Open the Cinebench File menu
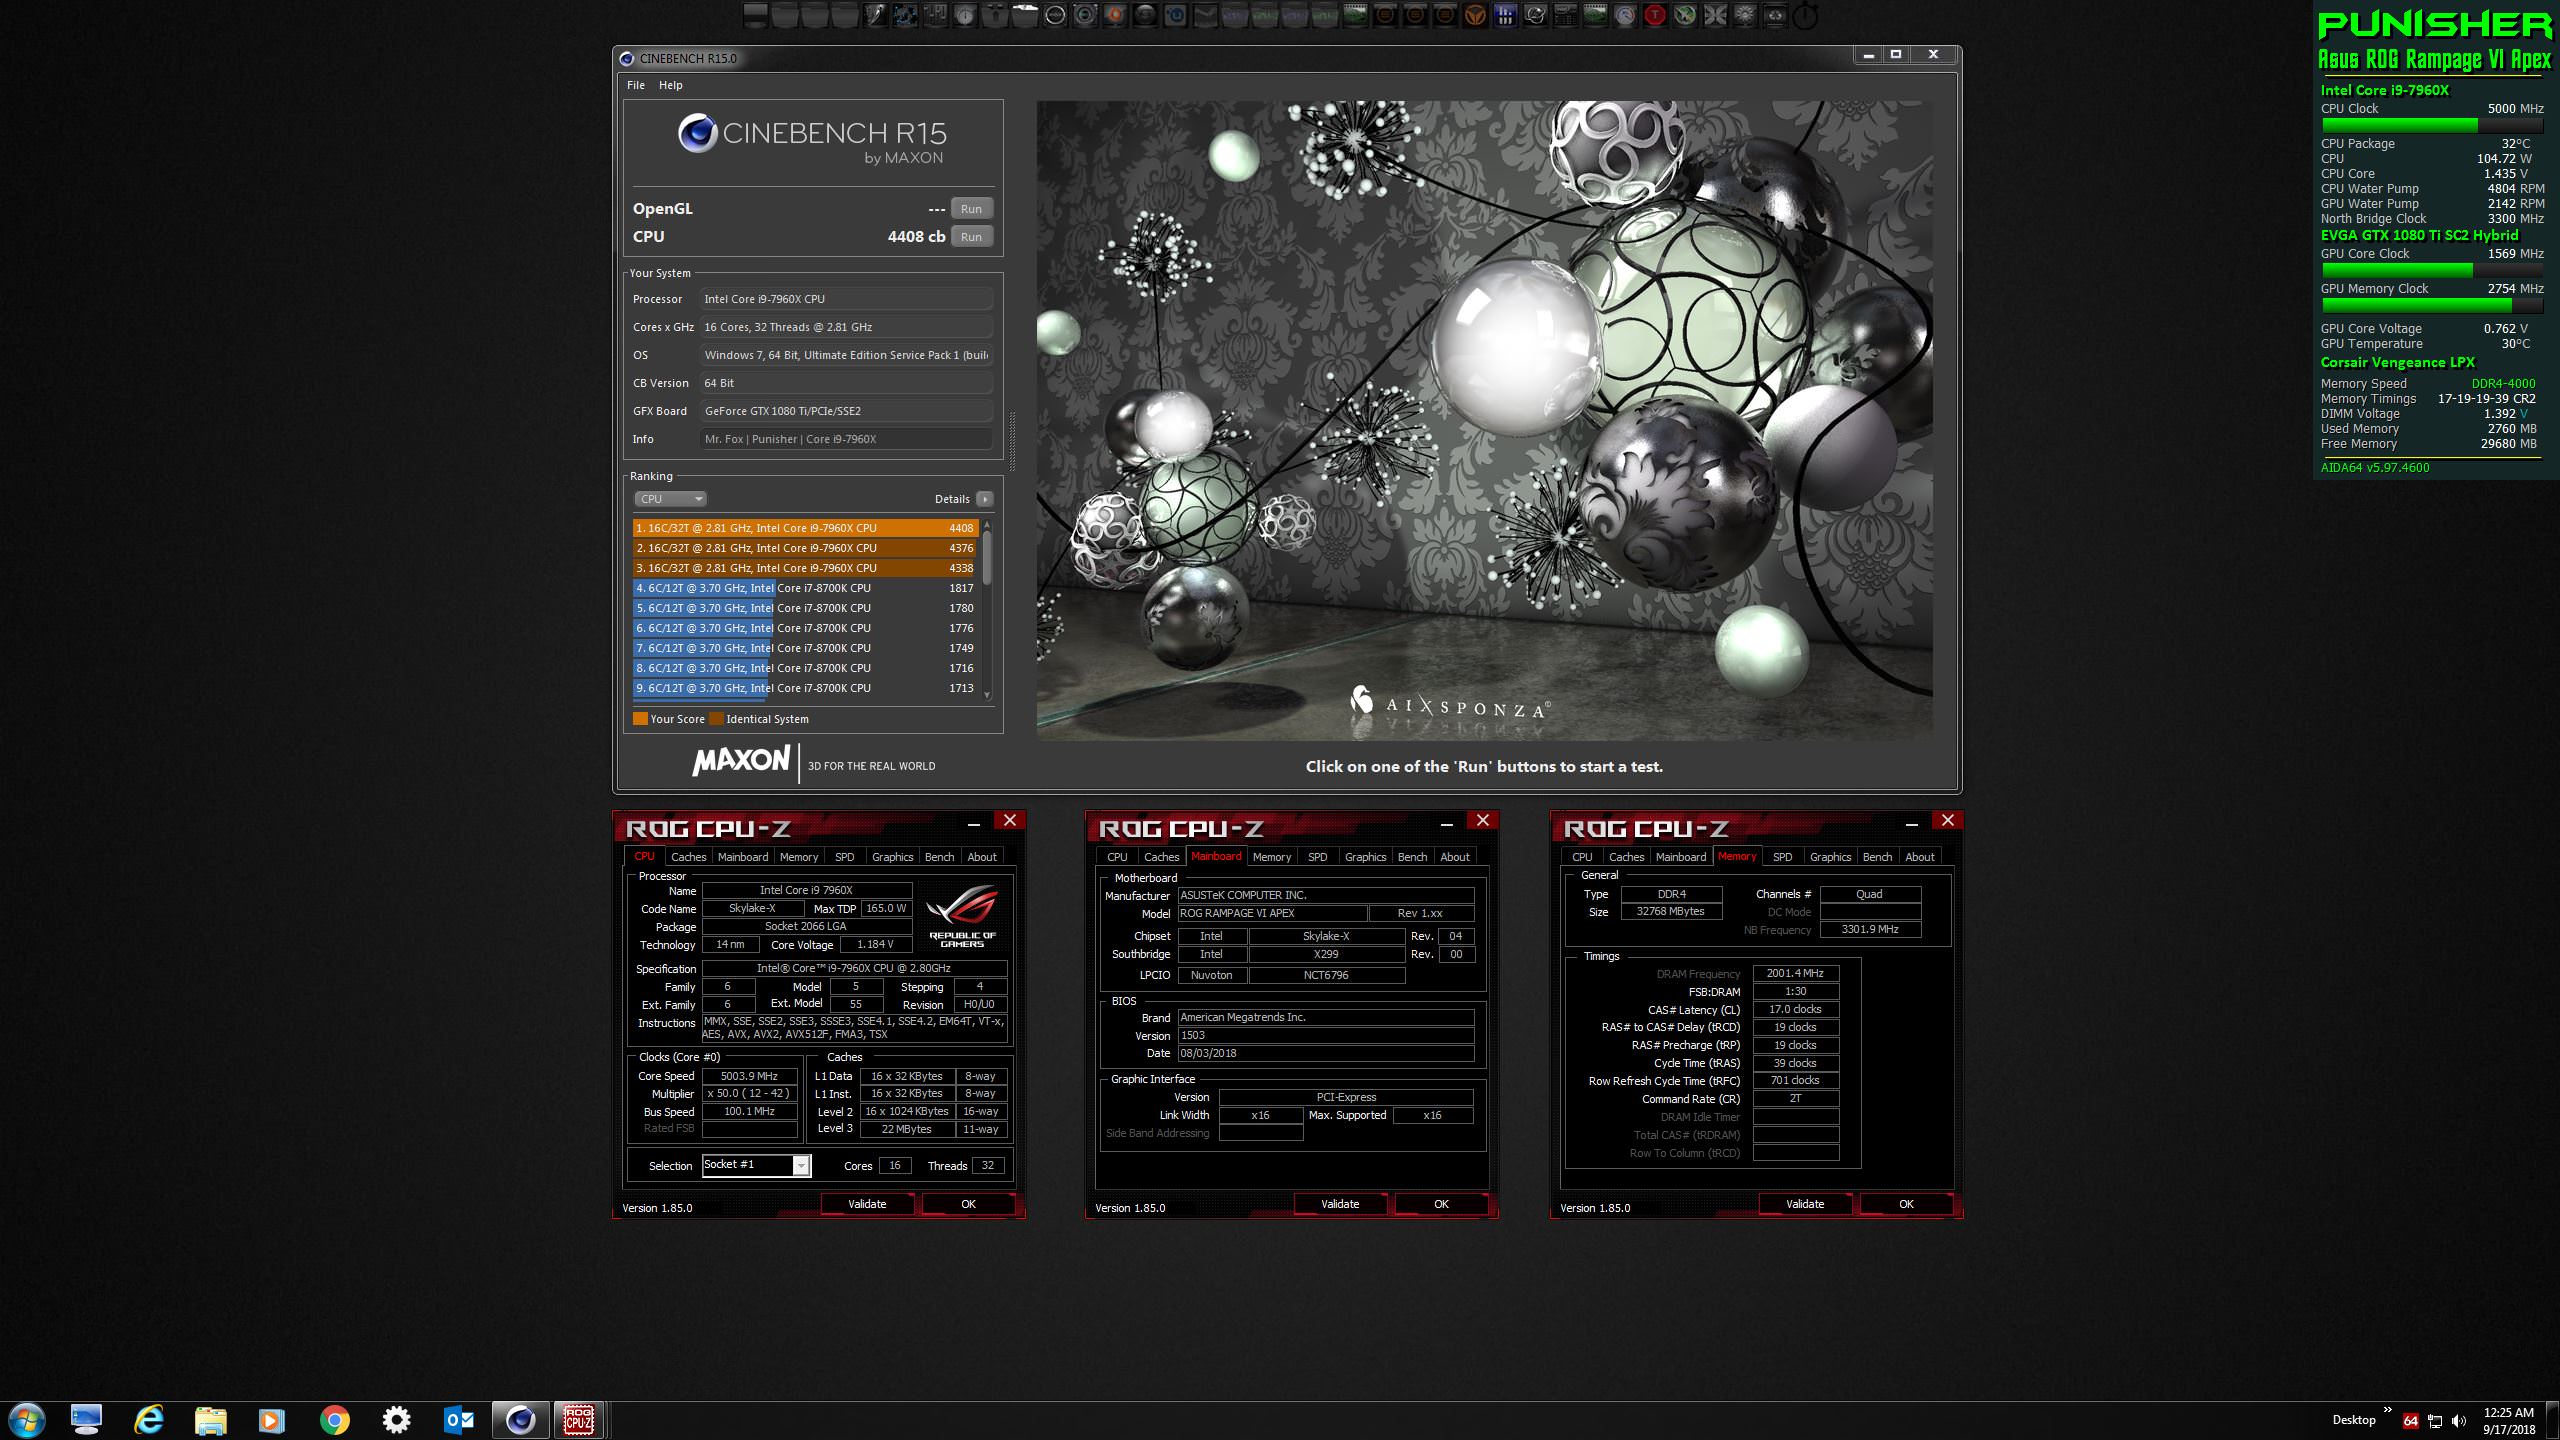Image resolution: width=2560 pixels, height=1440 pixels. point(636,85)
